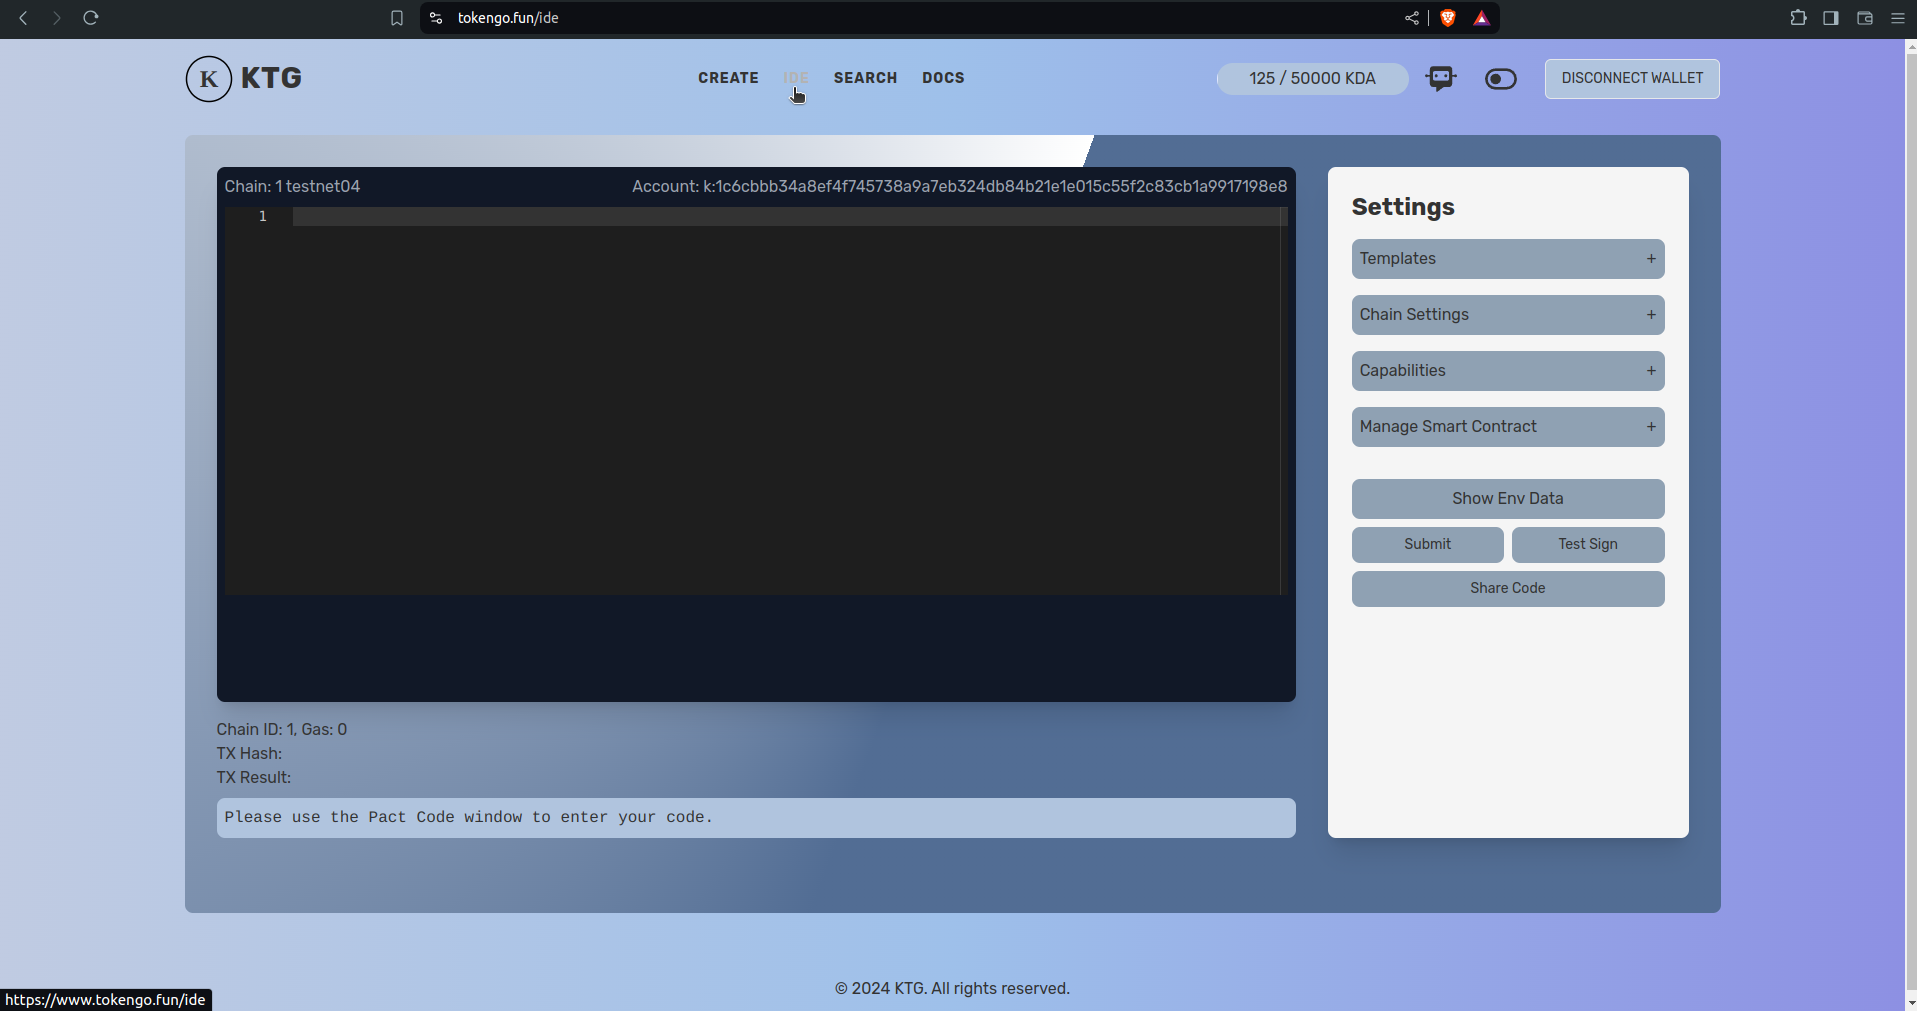Go back with browser back arrow
This screenshot has height=1011, width=1917.
tap(23, 18)
